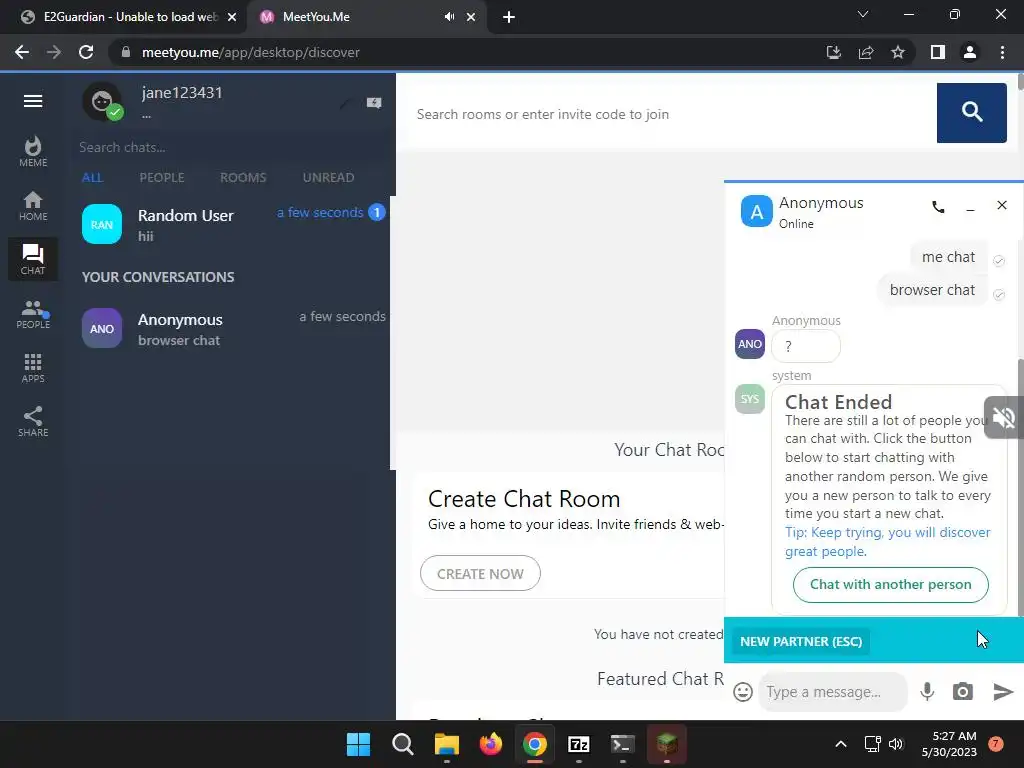Image resolution: width=1024 pixels, height=768 pixels.
Task: Open terminal from taskbar
Action: coord(622,744)
